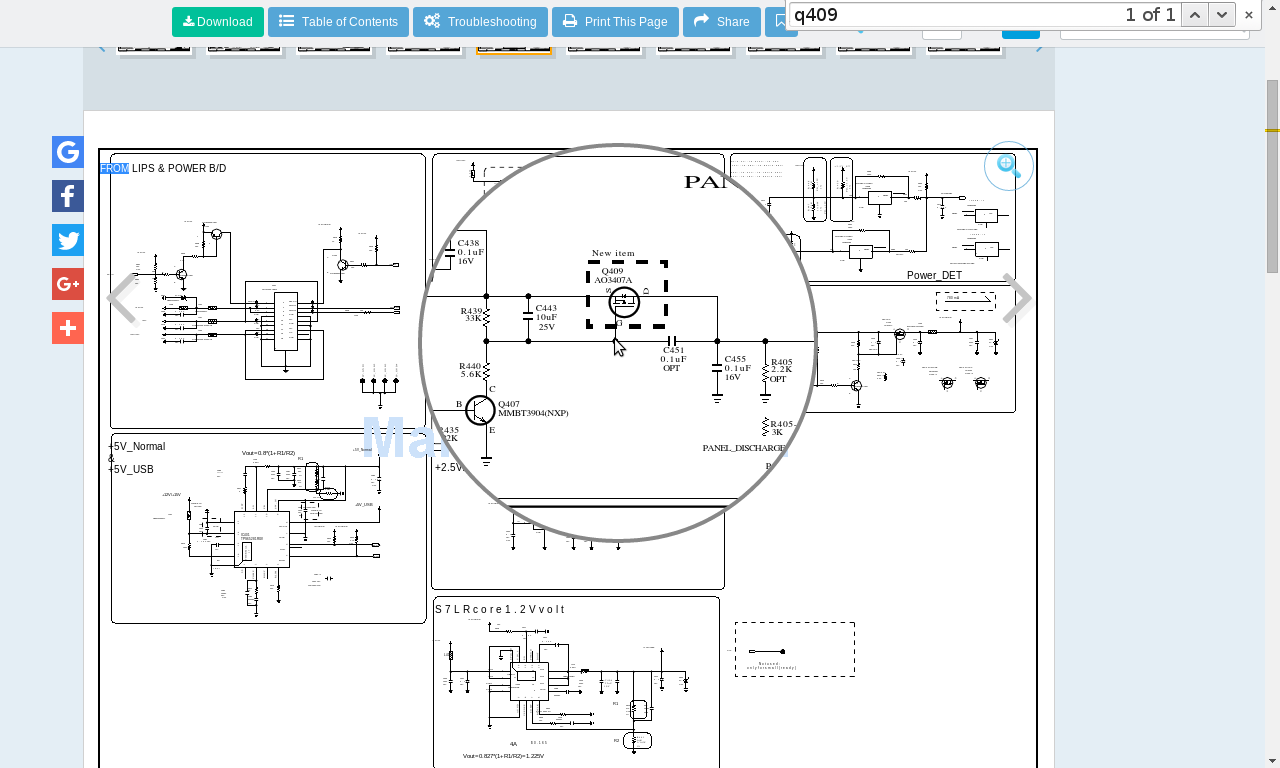
Task: Click the 'LIPS & POWER B/D' label
Action: pyautogui.click(x=179, y=168)
